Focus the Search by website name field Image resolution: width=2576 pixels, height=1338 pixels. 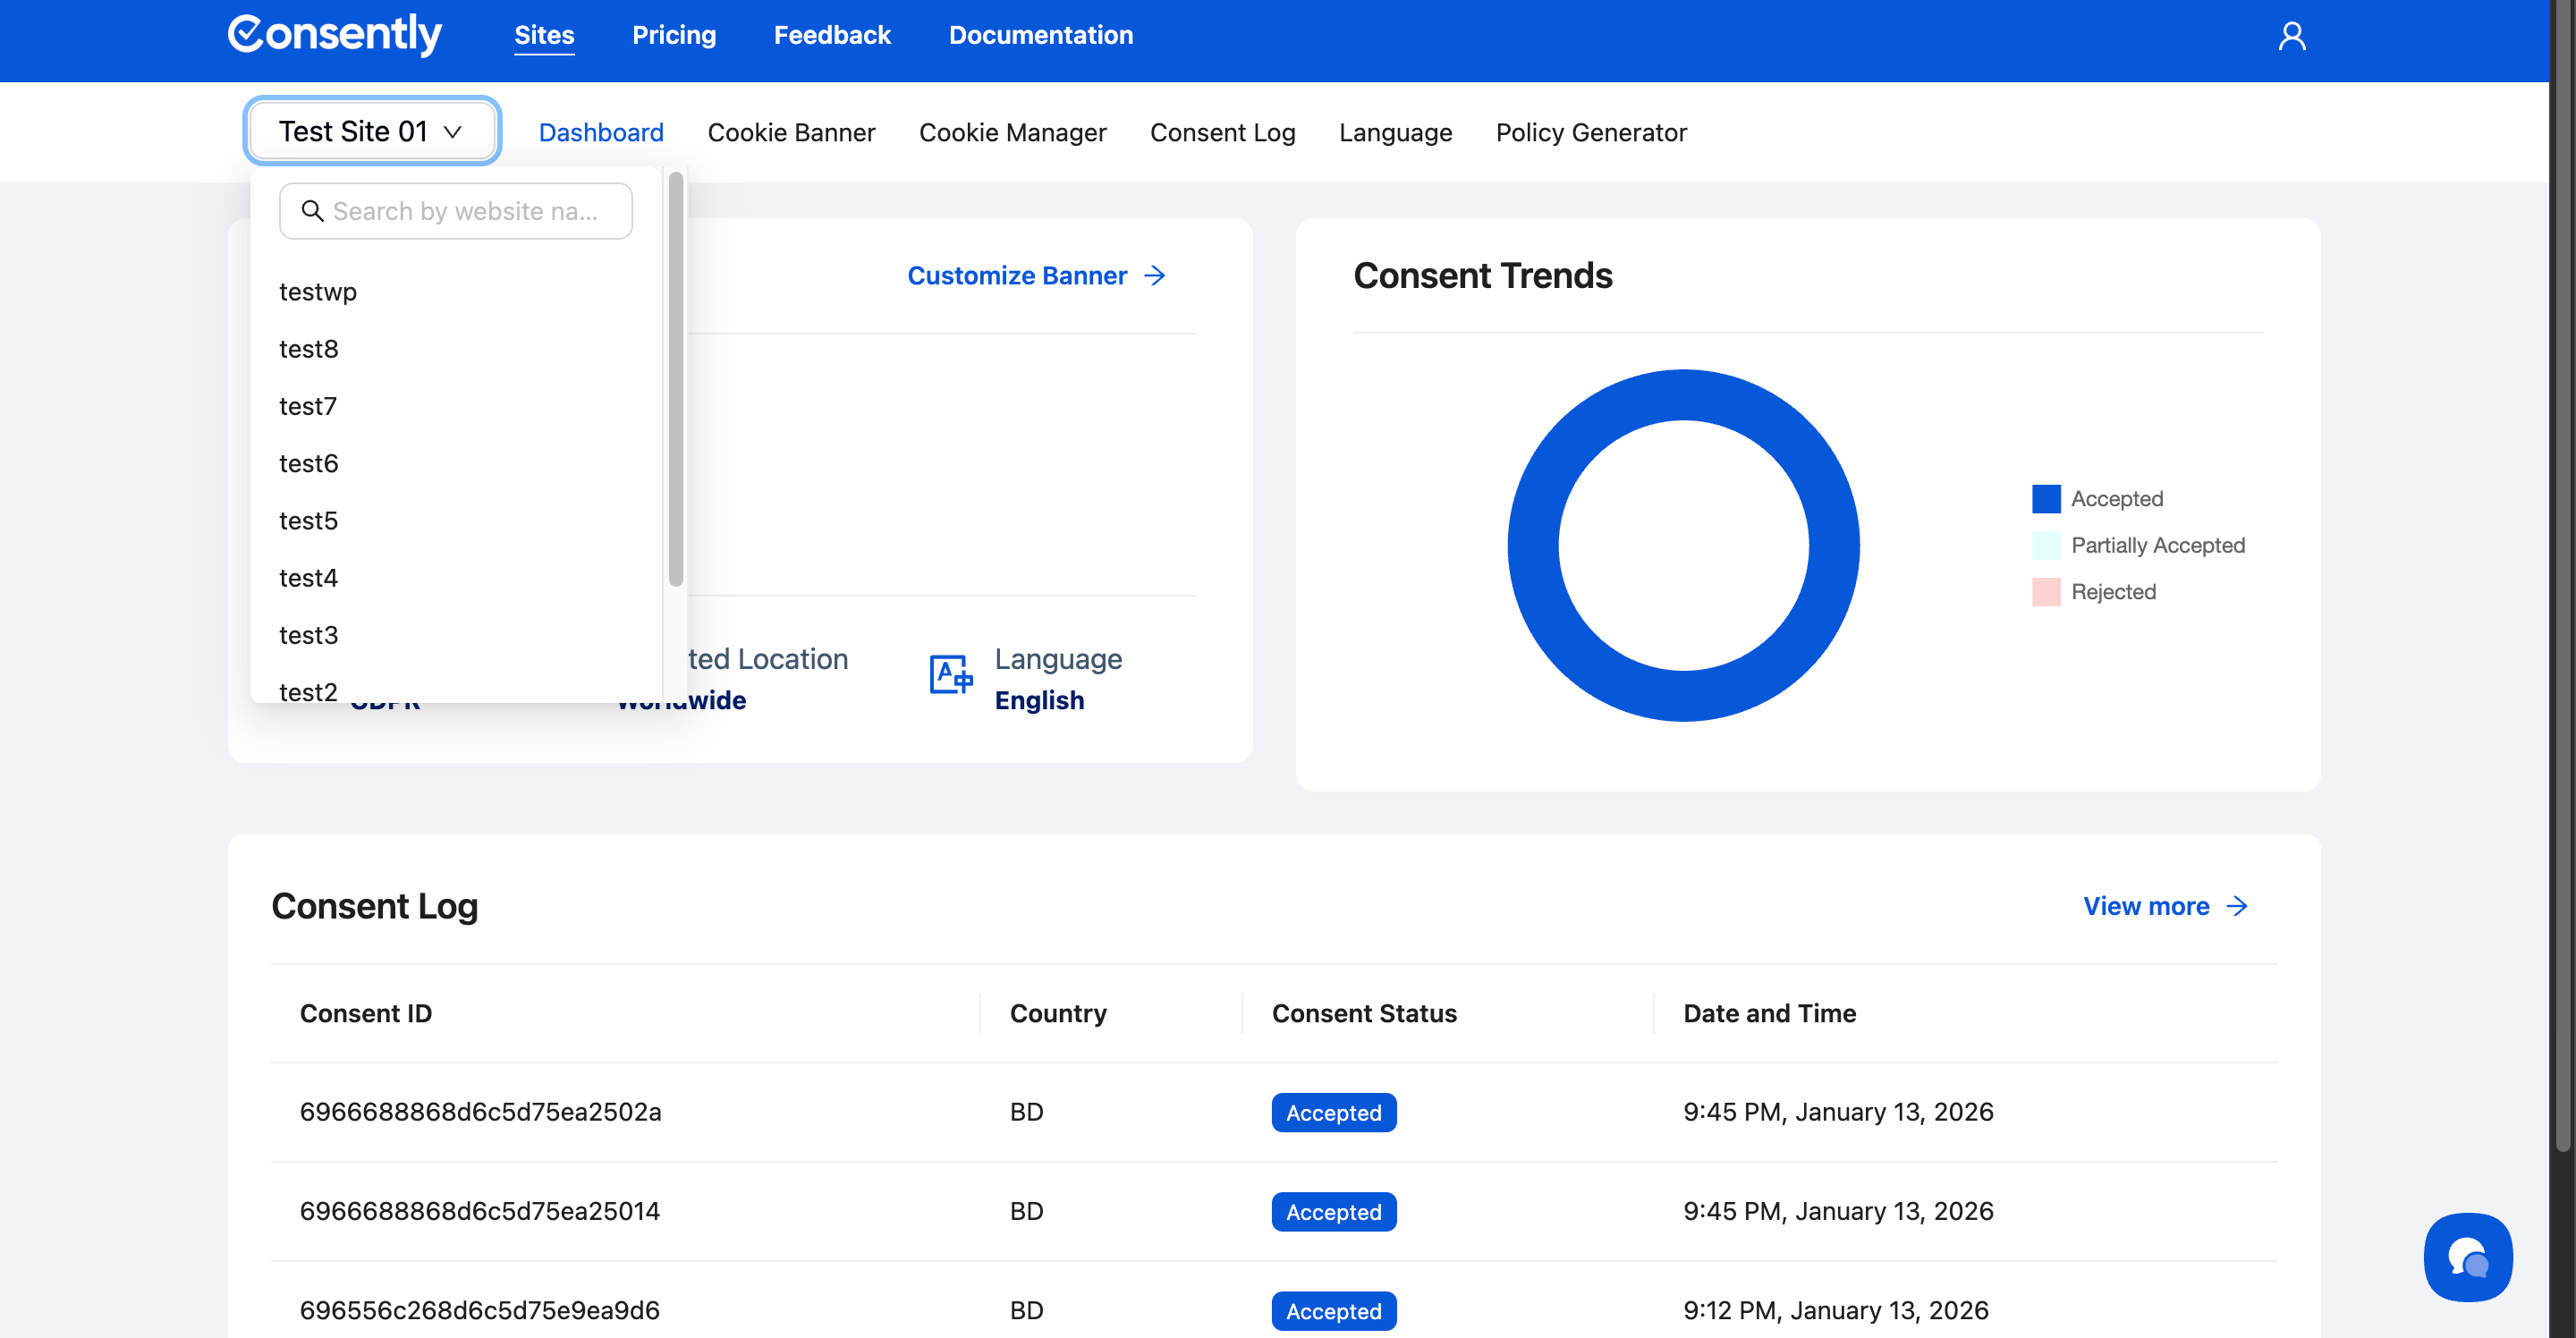point(465,211)
